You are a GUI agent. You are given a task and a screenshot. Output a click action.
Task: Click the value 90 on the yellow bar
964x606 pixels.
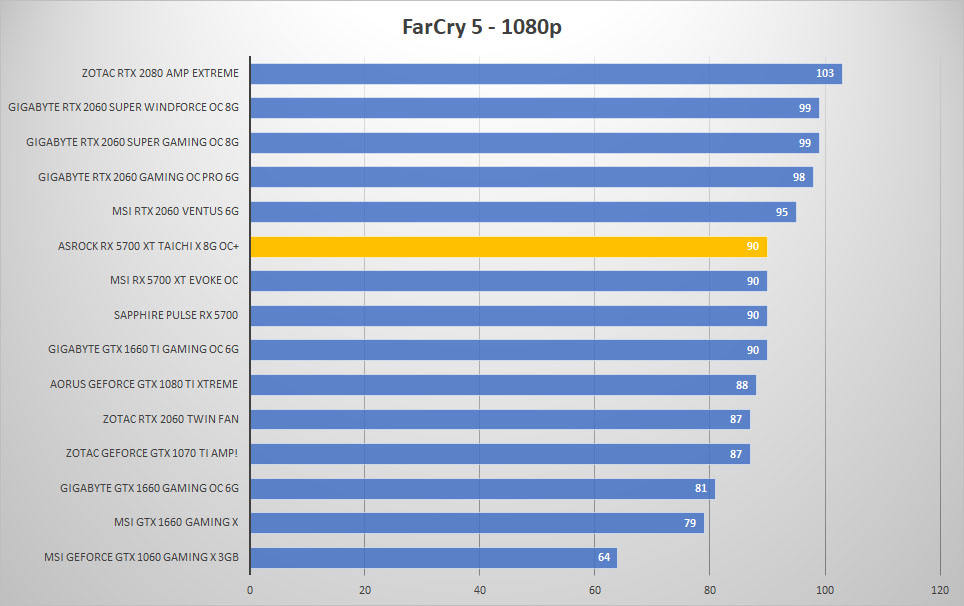(x=753, y=246)
